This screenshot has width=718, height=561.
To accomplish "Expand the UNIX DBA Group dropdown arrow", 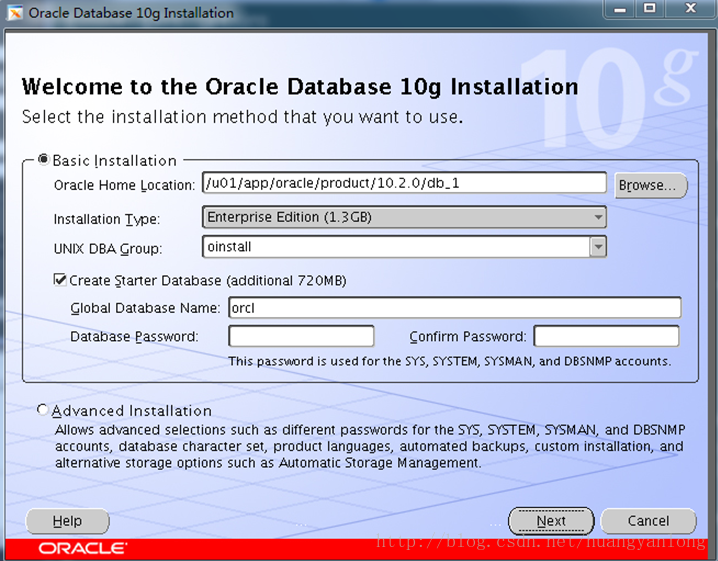I will (x=598, y=247).
